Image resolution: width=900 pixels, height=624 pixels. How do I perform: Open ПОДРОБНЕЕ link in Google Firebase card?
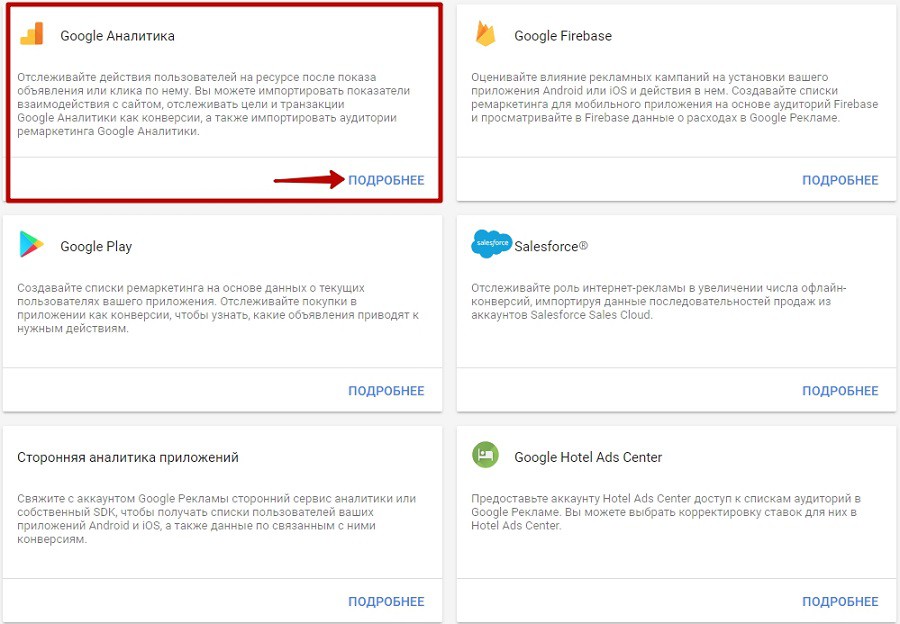pyautogui.click(x=840, y=180)
